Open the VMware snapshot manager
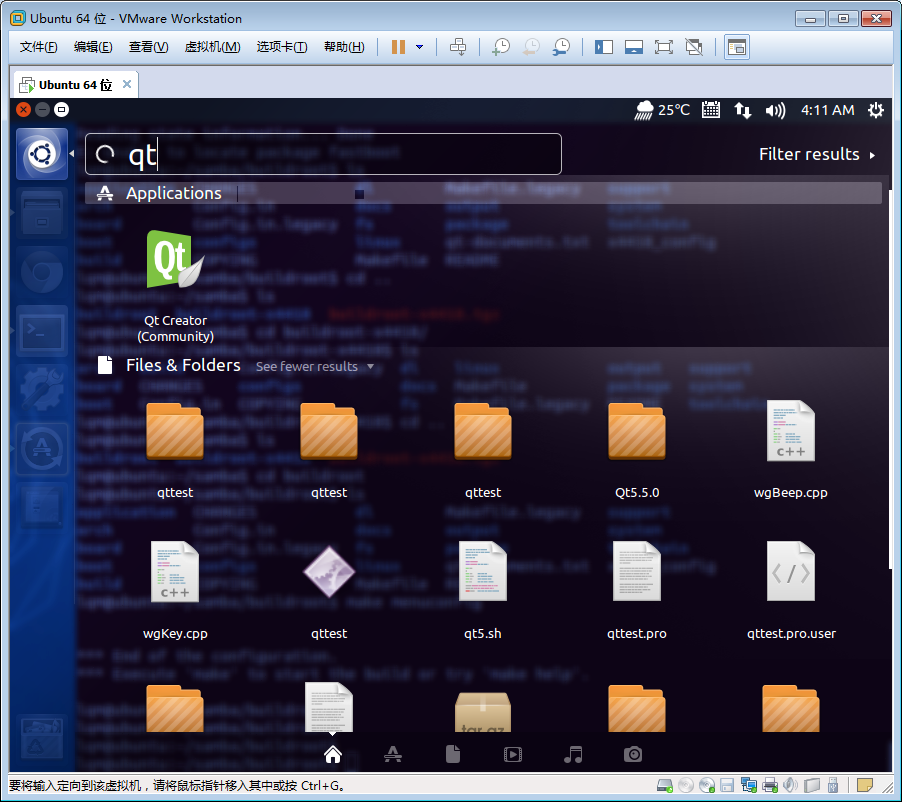This screenshot has width=902, height=802. (562, 47)
